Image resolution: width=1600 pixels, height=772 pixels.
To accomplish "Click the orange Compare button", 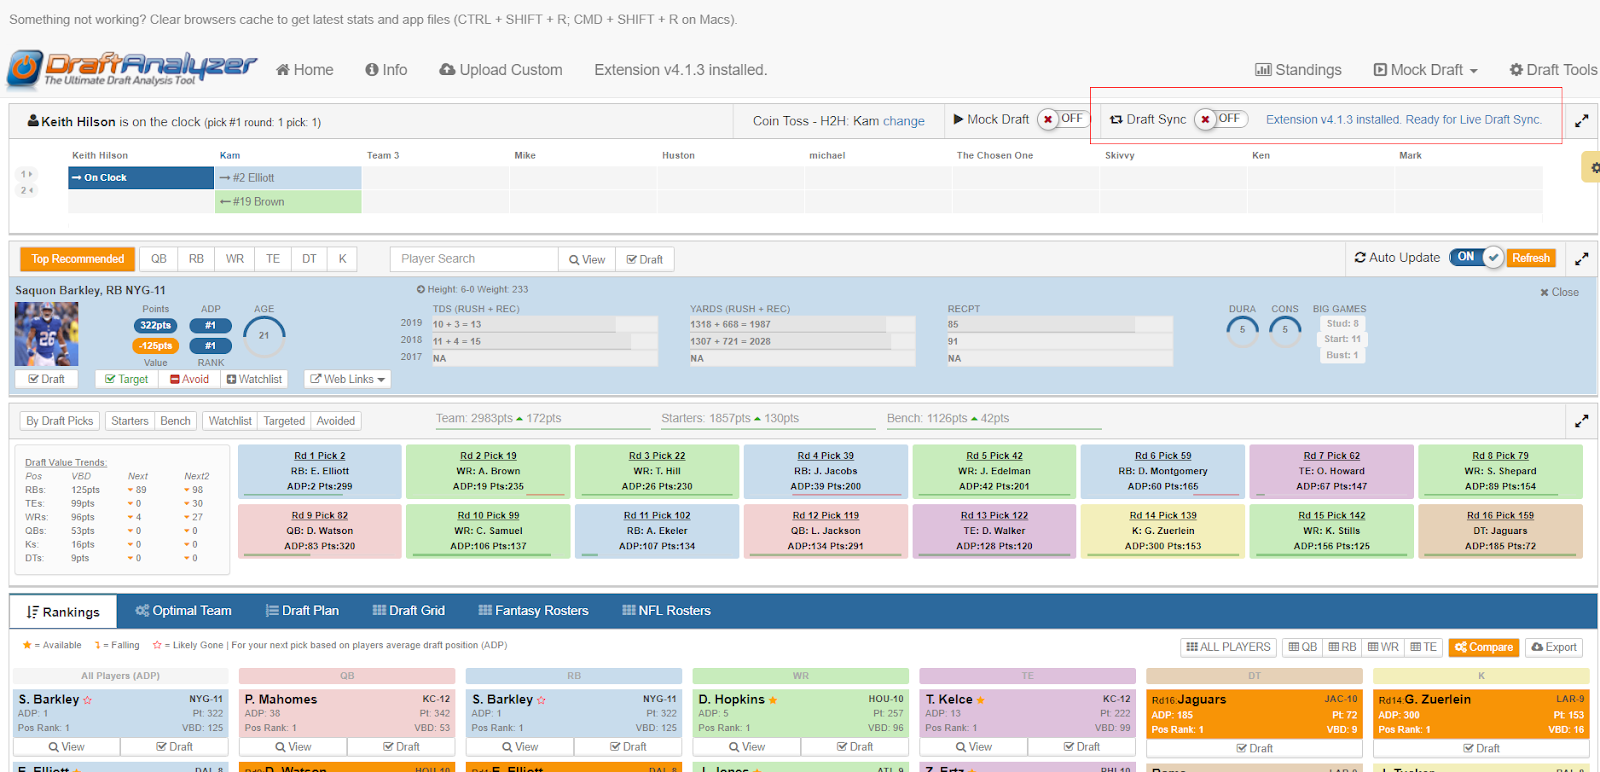I will (1484, 647).
